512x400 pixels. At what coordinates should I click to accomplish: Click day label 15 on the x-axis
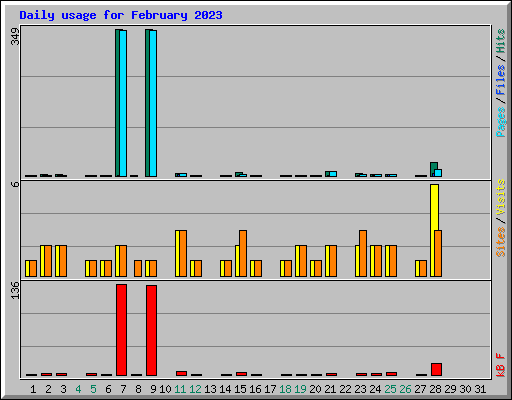[240, 389]
